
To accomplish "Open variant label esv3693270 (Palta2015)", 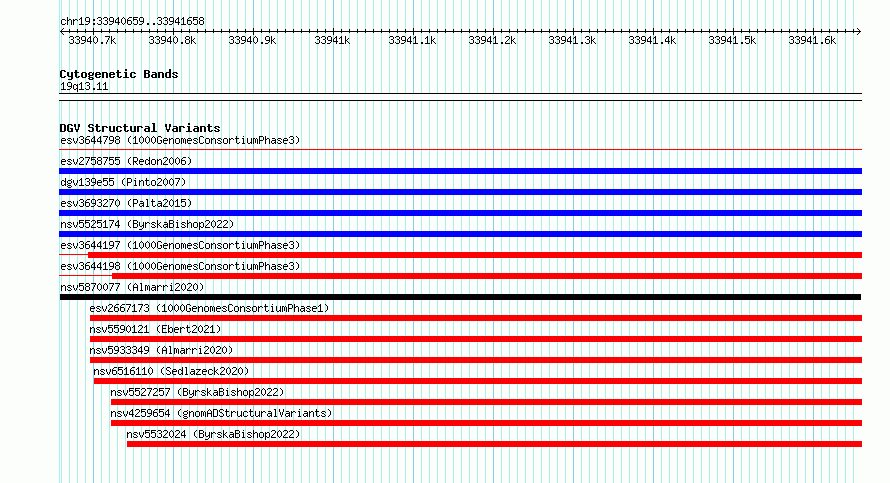I will [x=126, y=203].
